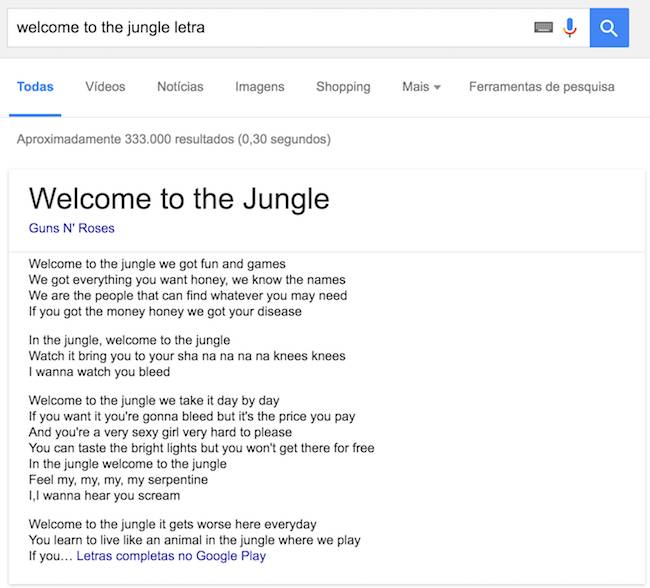Image resolution: width=650 pixels, height=588 pixels.
Task: Click the Aproximadamente 333.000 resultados text
Action: pyautogui.click(x=174, y=139)
